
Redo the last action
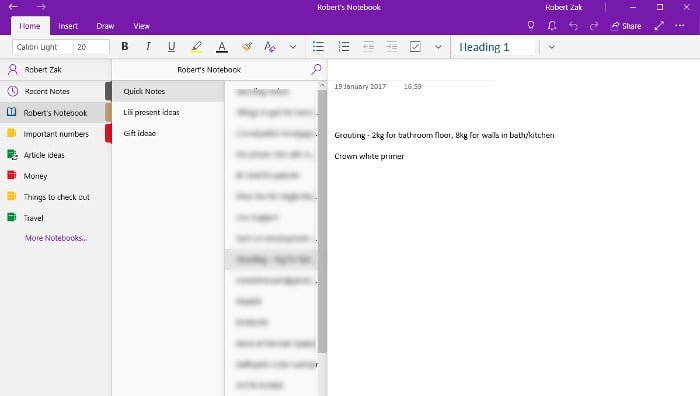pos(594,26)
